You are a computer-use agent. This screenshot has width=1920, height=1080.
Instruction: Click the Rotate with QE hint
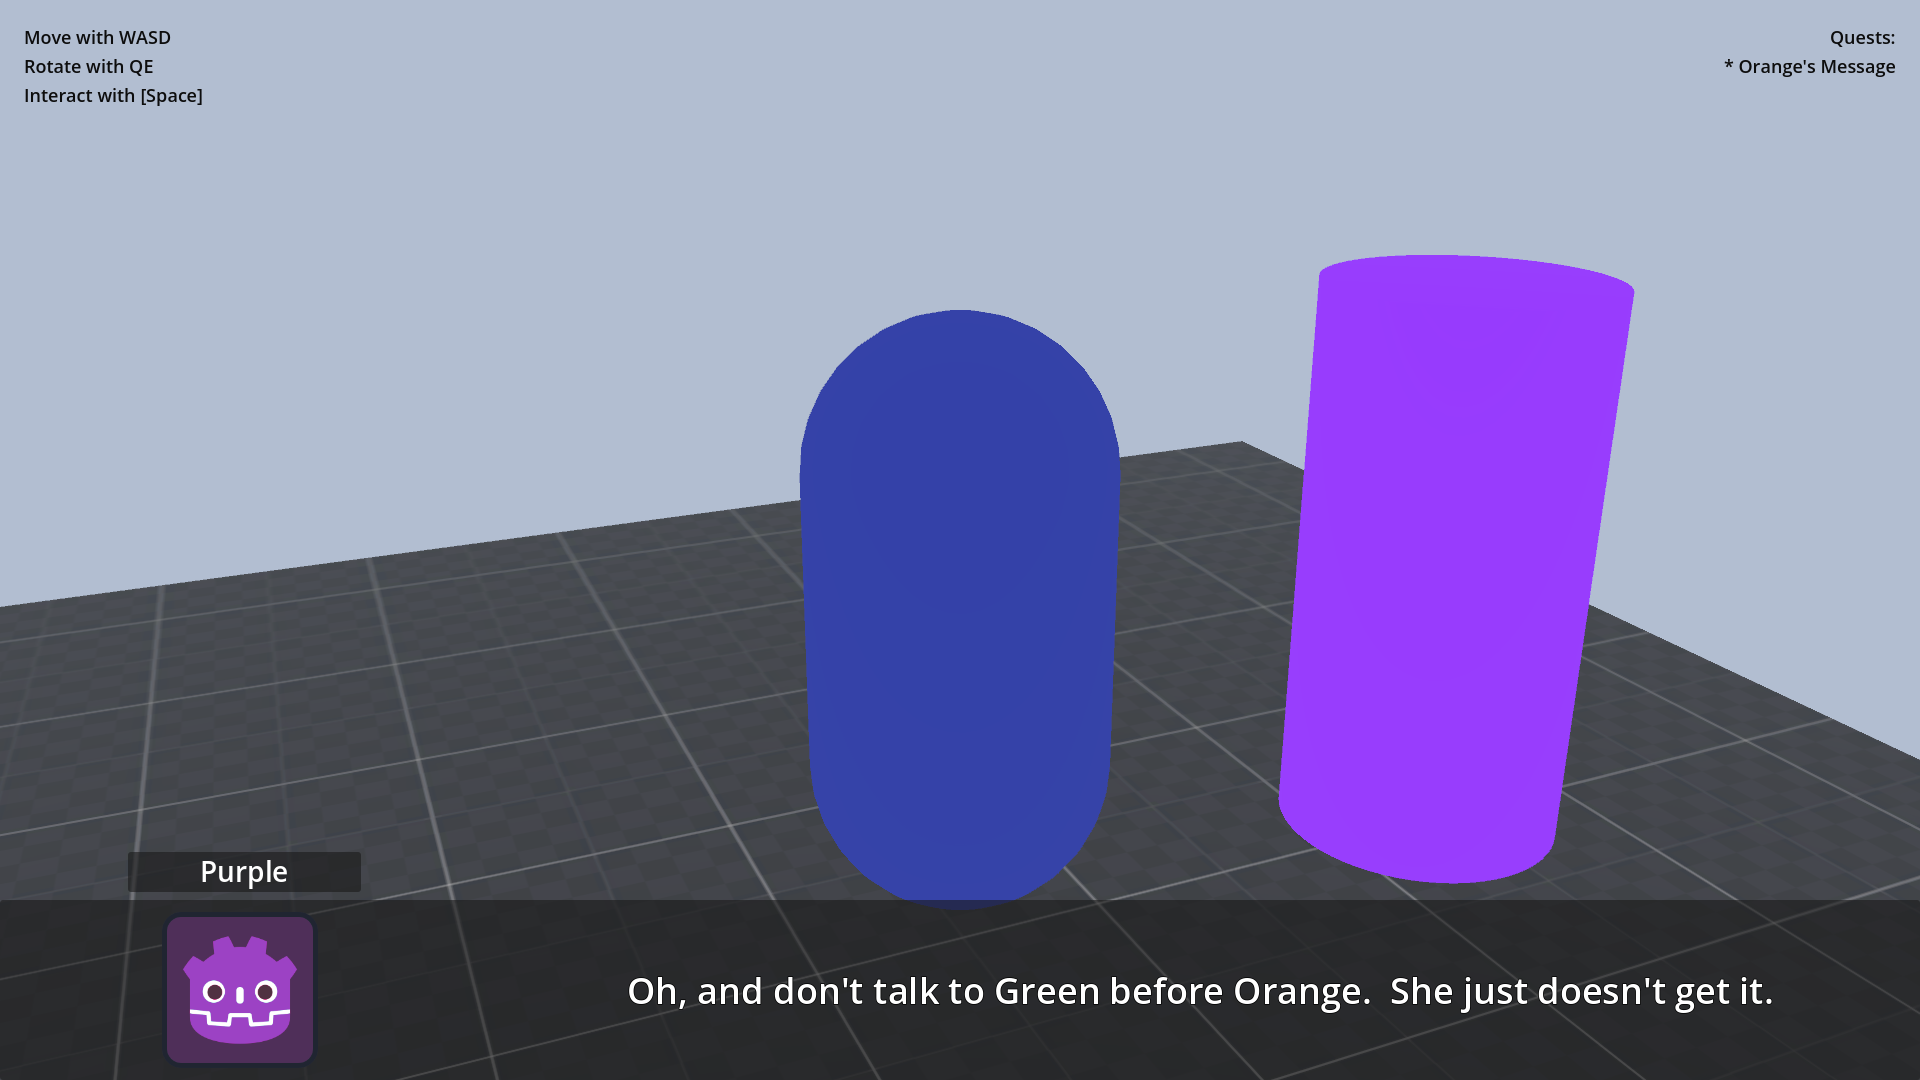click(x=89, y=67)
